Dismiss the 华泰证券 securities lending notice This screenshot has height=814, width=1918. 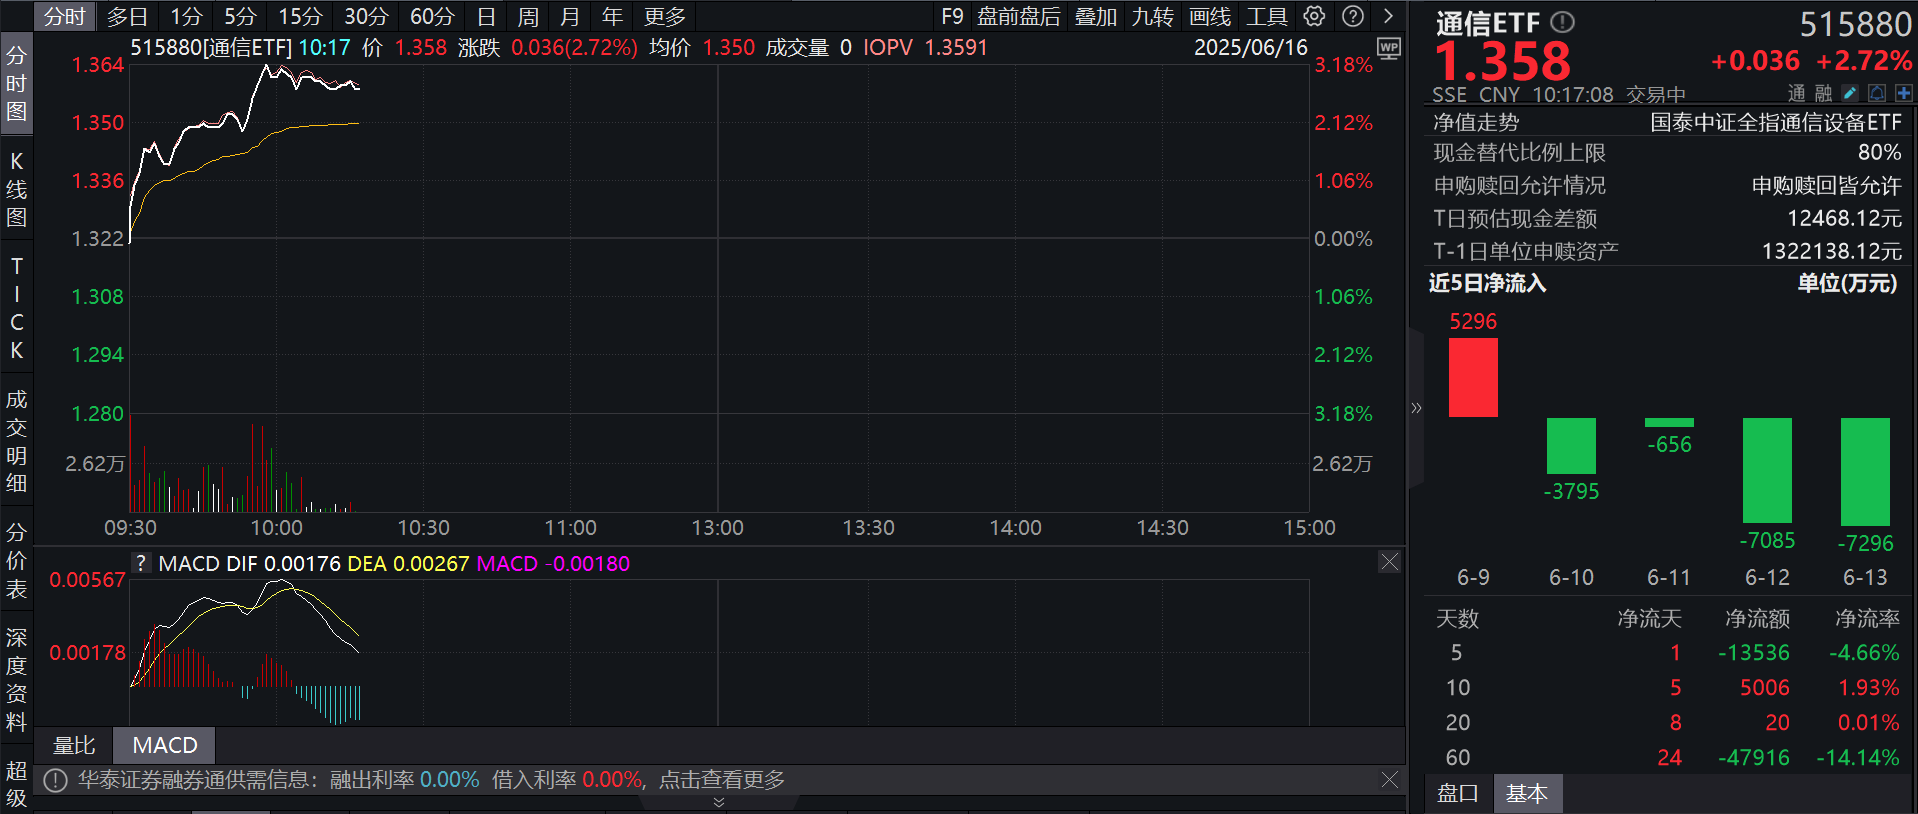1389,779
